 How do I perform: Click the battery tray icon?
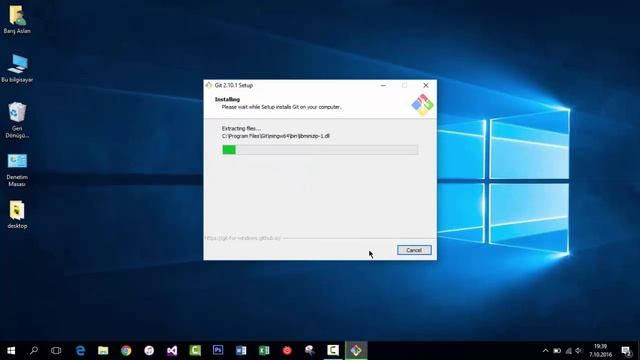coord(557,351)
